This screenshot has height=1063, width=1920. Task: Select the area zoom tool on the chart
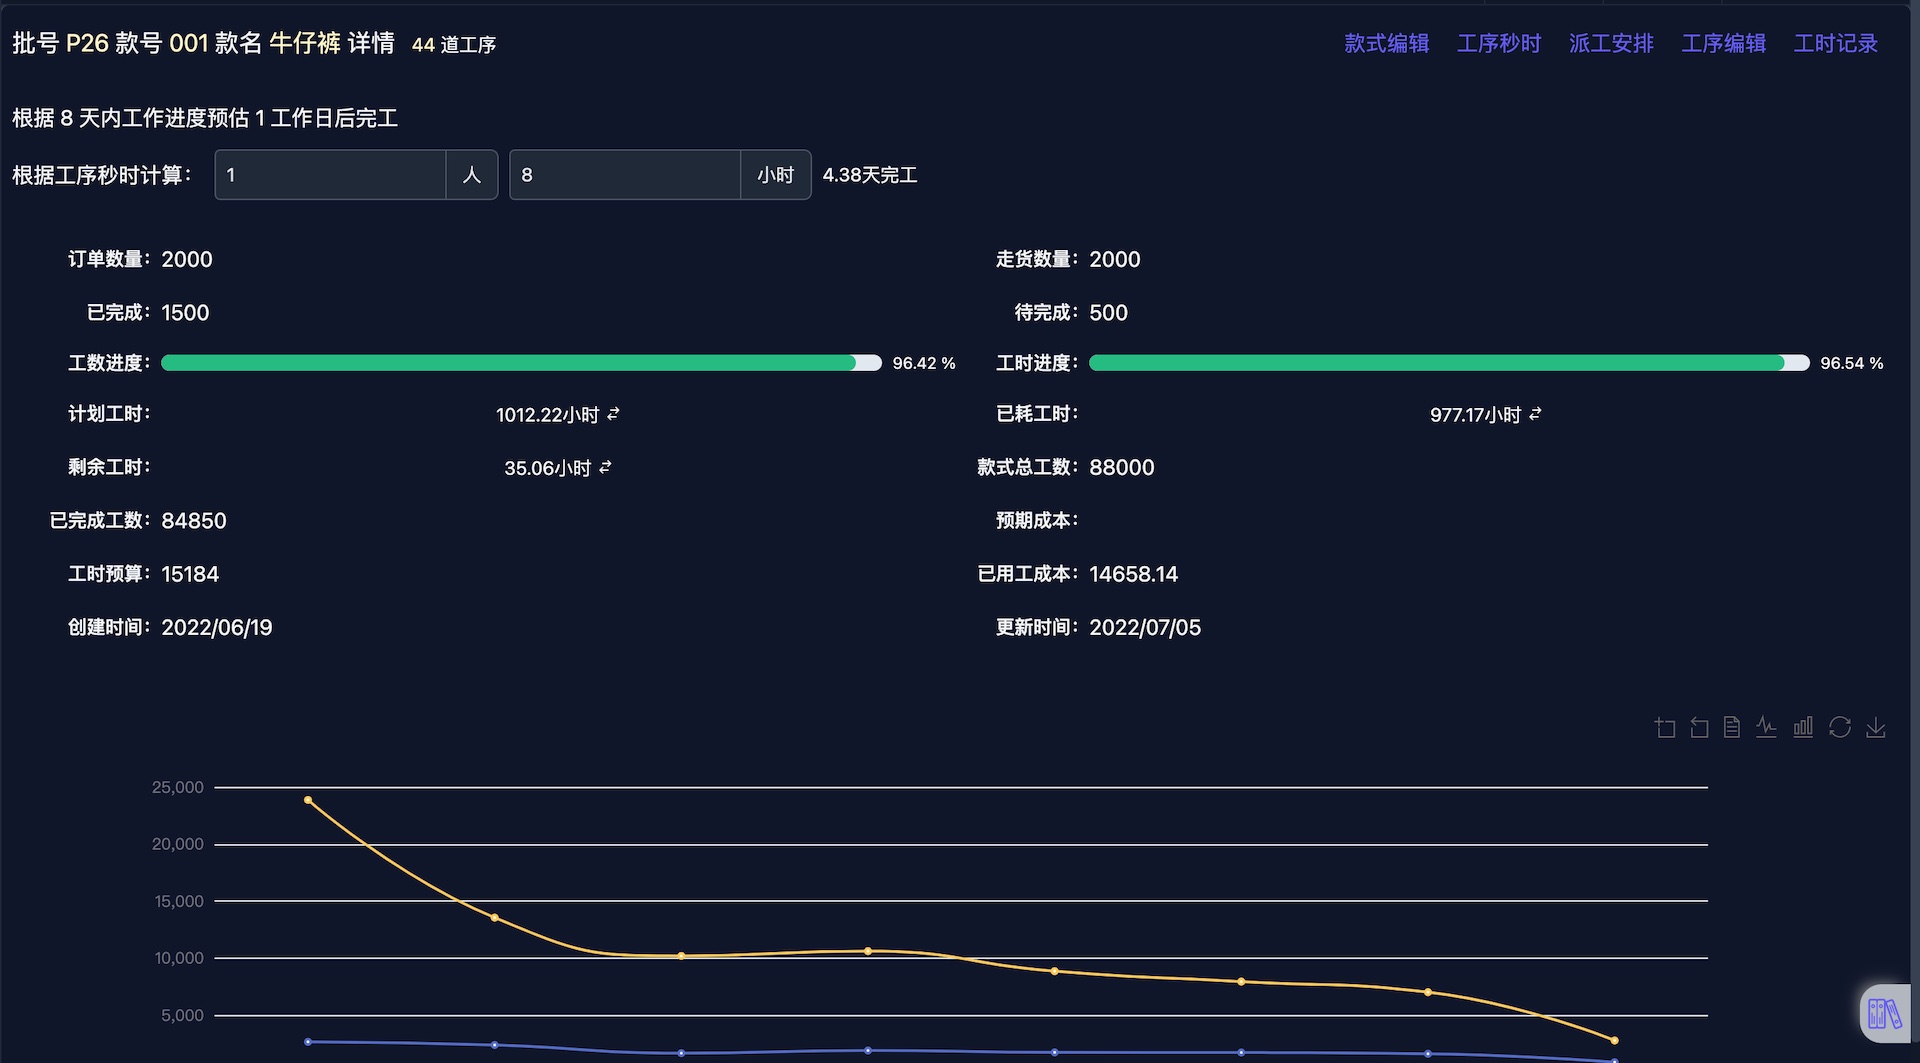point(1665,727)
